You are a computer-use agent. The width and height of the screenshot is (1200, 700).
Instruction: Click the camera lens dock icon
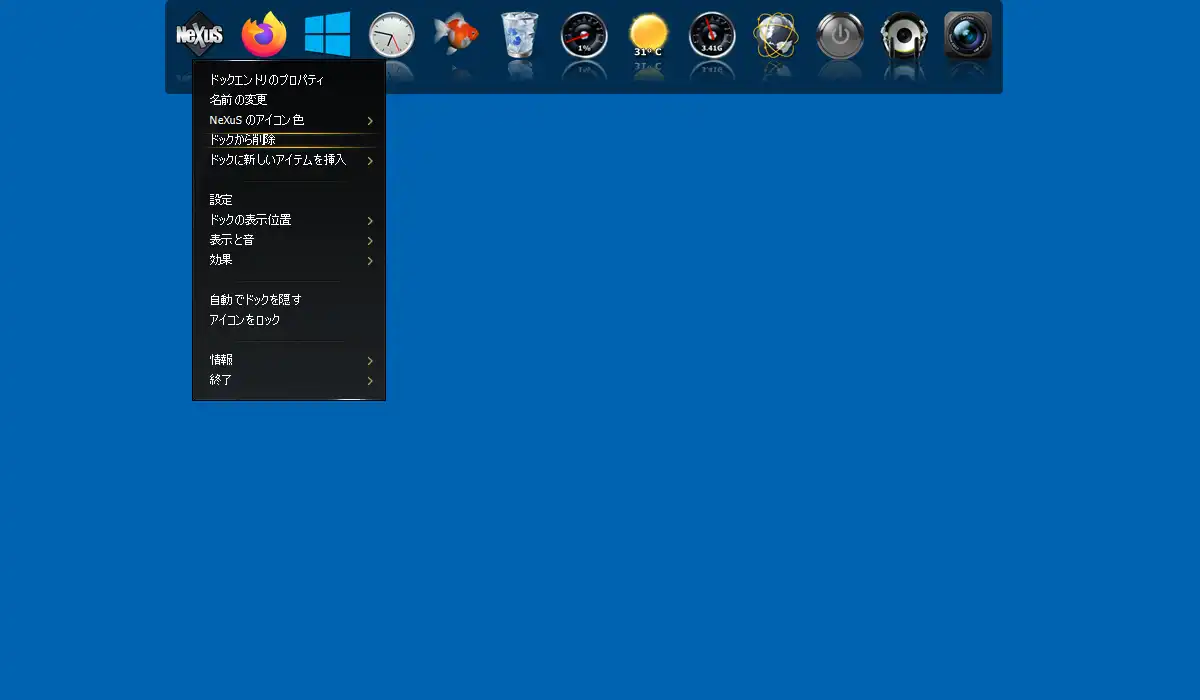(968, 36)
